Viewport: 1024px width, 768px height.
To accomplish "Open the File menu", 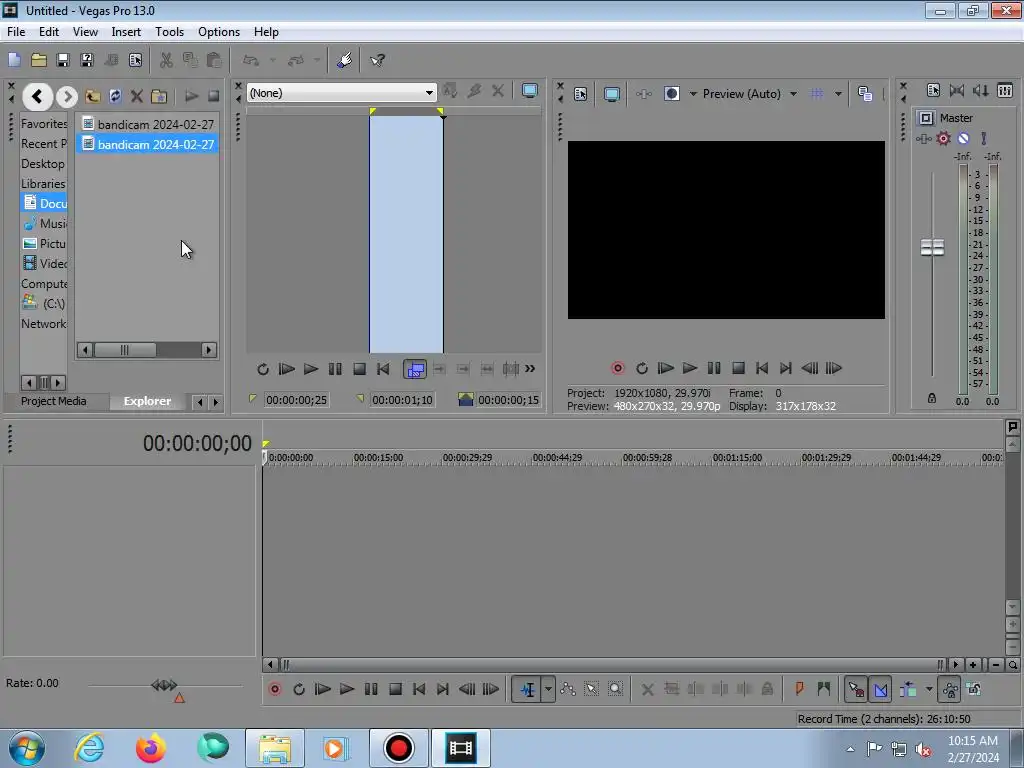I will click(x=16, y=31).
